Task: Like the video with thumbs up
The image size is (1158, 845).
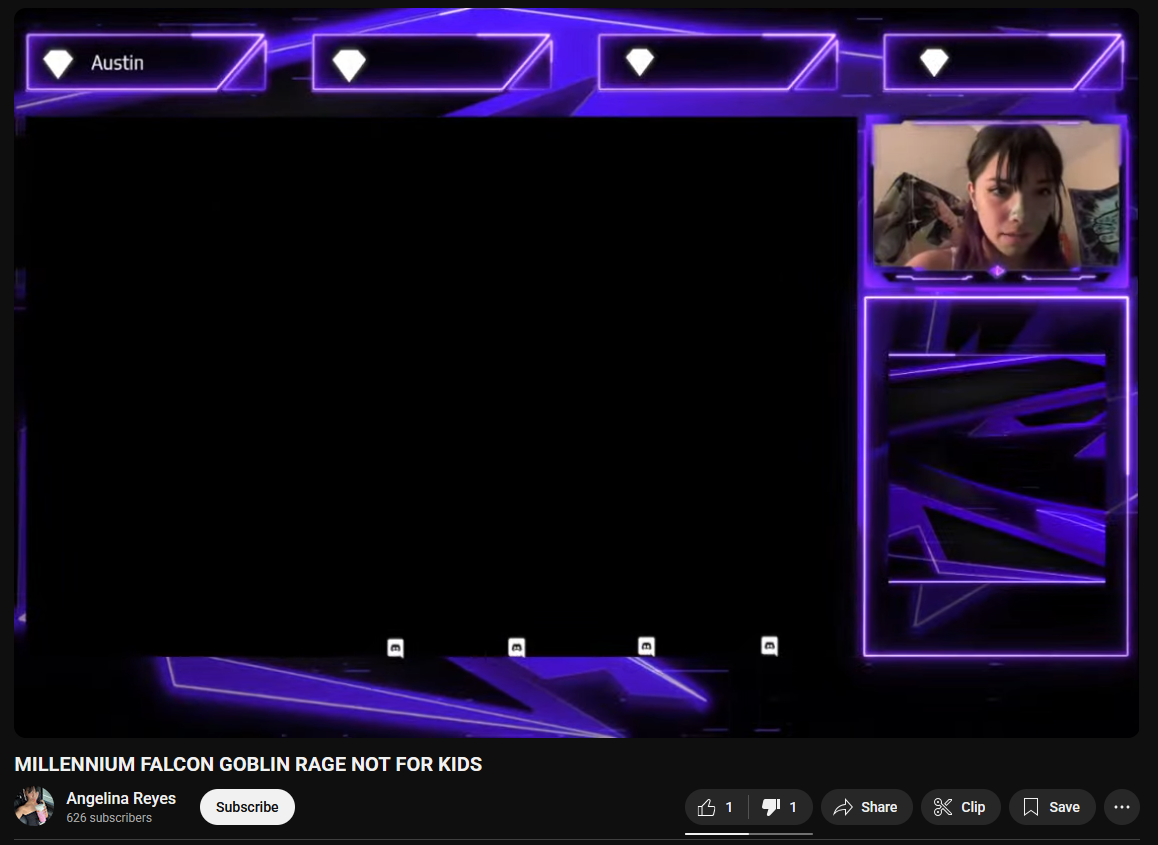Action: coord(716,807)
